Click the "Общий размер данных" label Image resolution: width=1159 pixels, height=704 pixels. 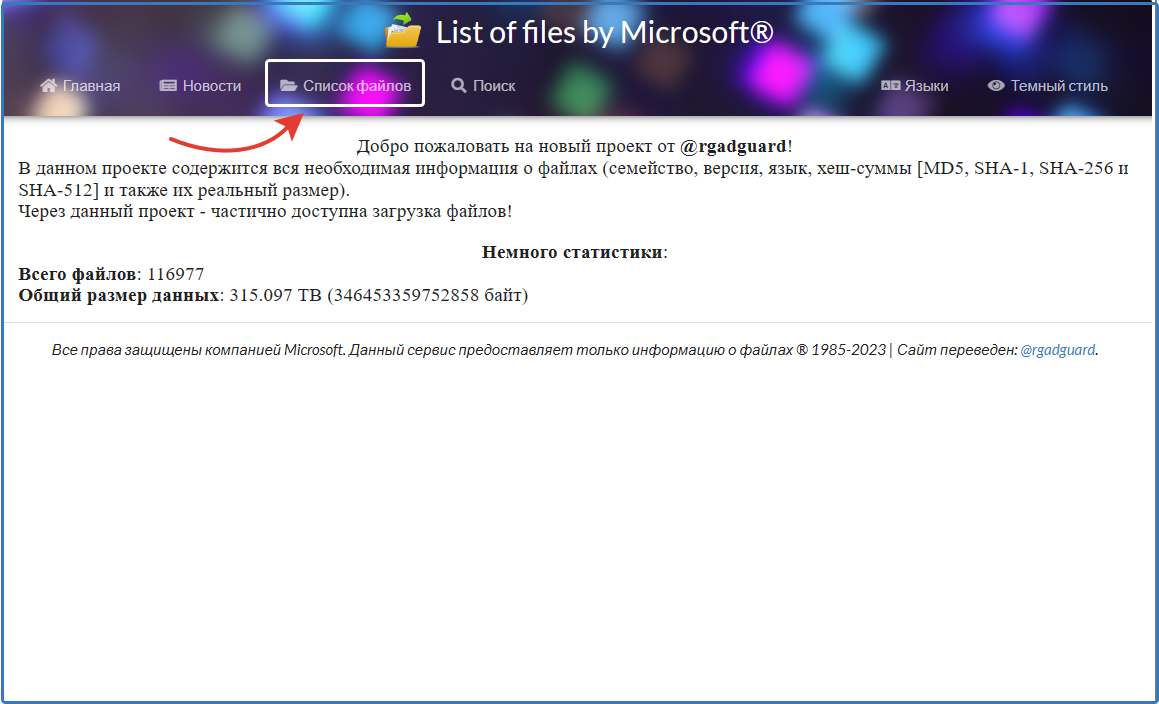(x=119, y=296)
